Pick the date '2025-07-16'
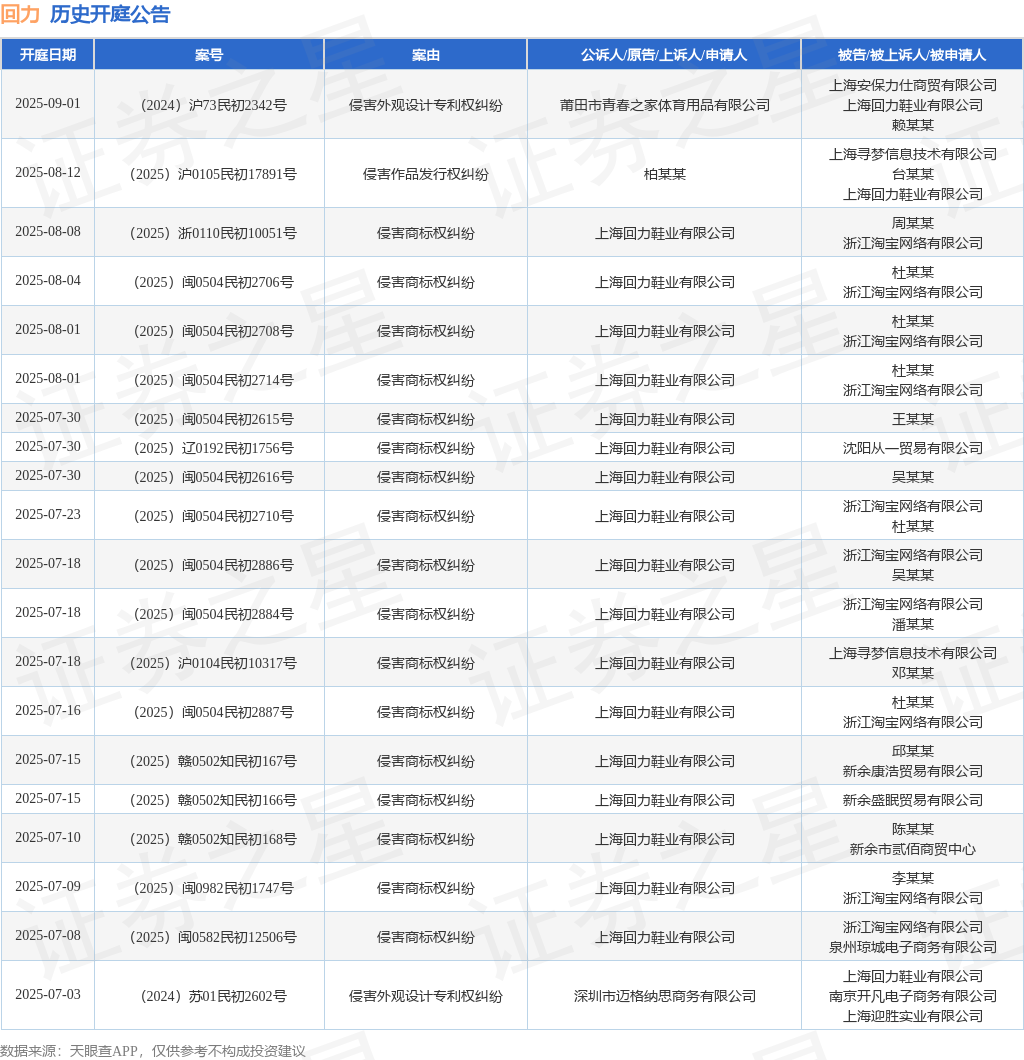This screenshot has width=1024, height=1060. (x=48, y=710)
